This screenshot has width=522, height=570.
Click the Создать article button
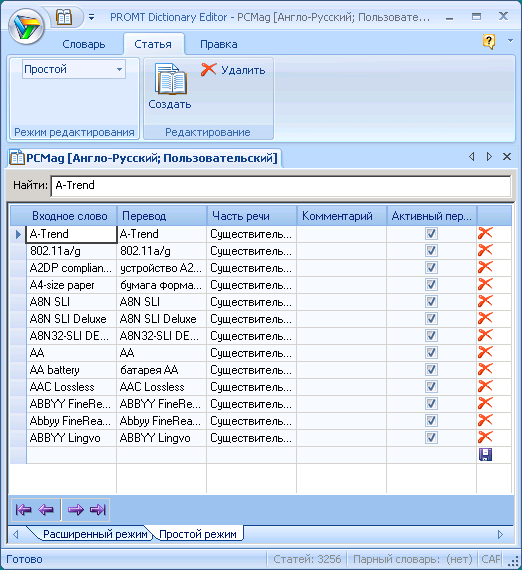coord(170,86)
